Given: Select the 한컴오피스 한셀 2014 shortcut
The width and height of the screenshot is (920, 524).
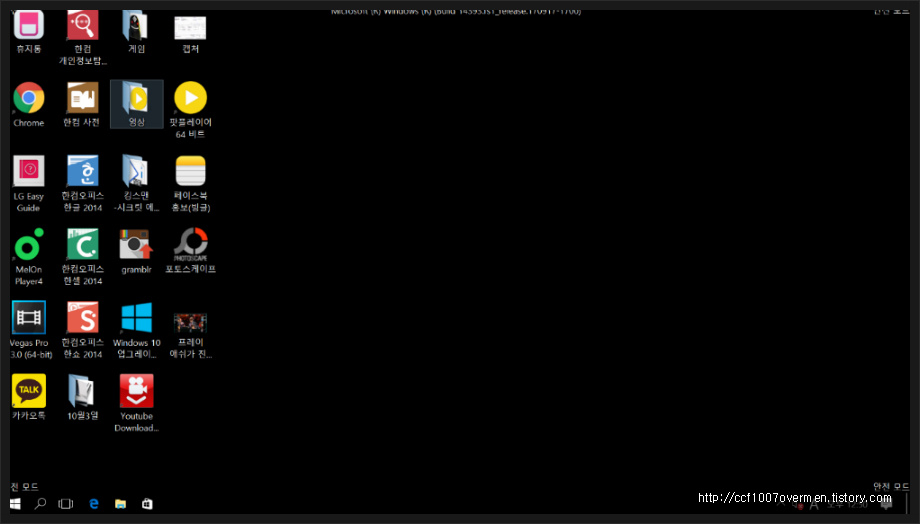Looking at the screenshot, I should coord(83,244).
